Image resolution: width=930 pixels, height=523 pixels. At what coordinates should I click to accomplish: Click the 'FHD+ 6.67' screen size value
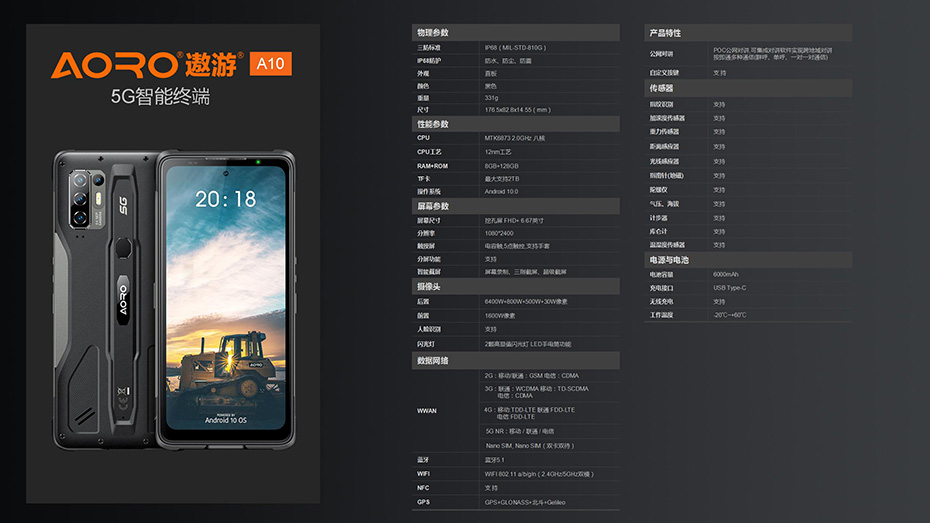(x=514, y=221)
